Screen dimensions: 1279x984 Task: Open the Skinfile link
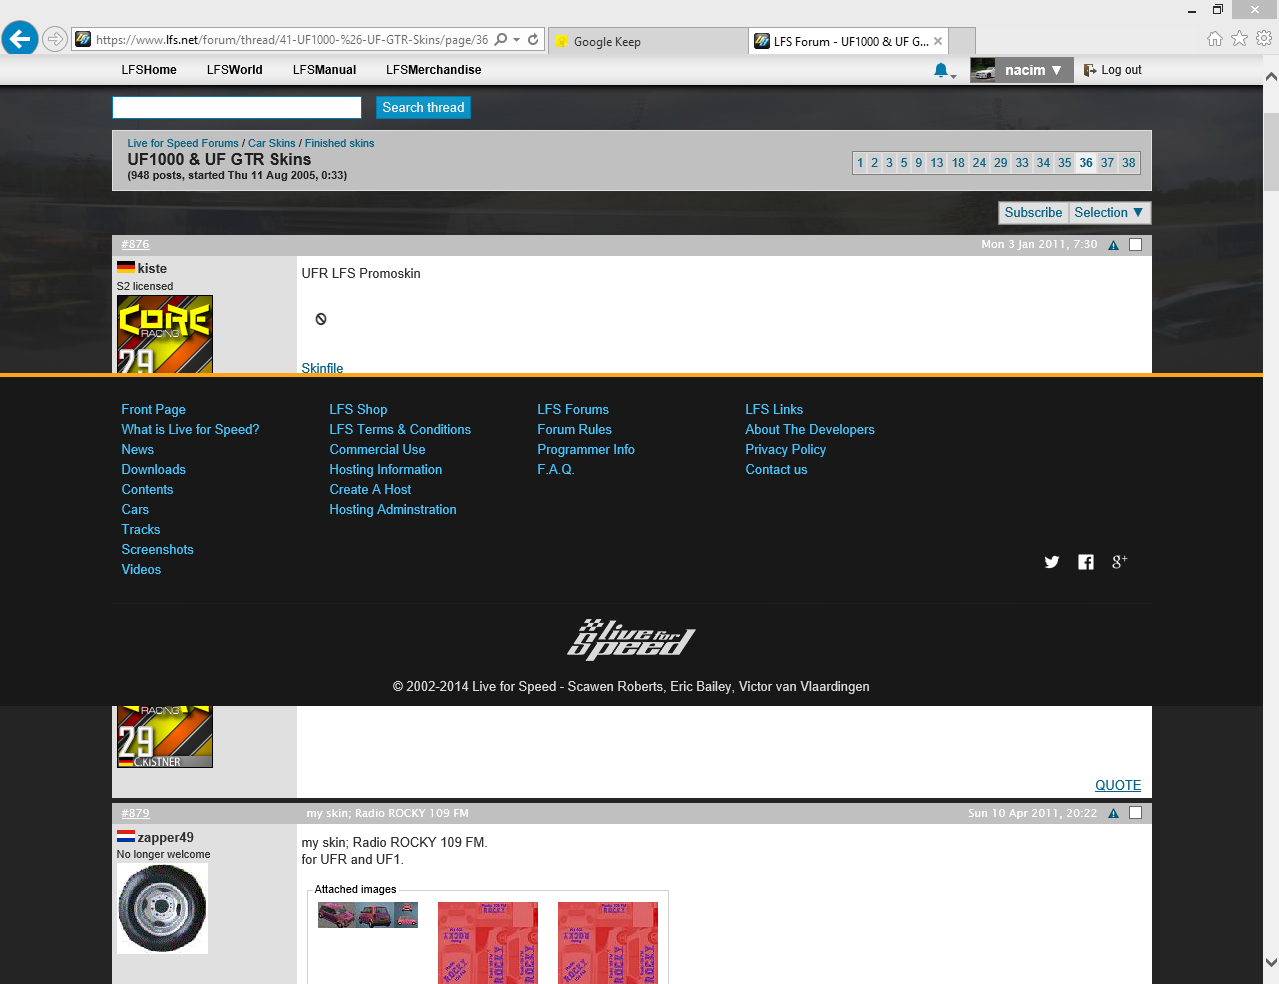coord(322,368)
